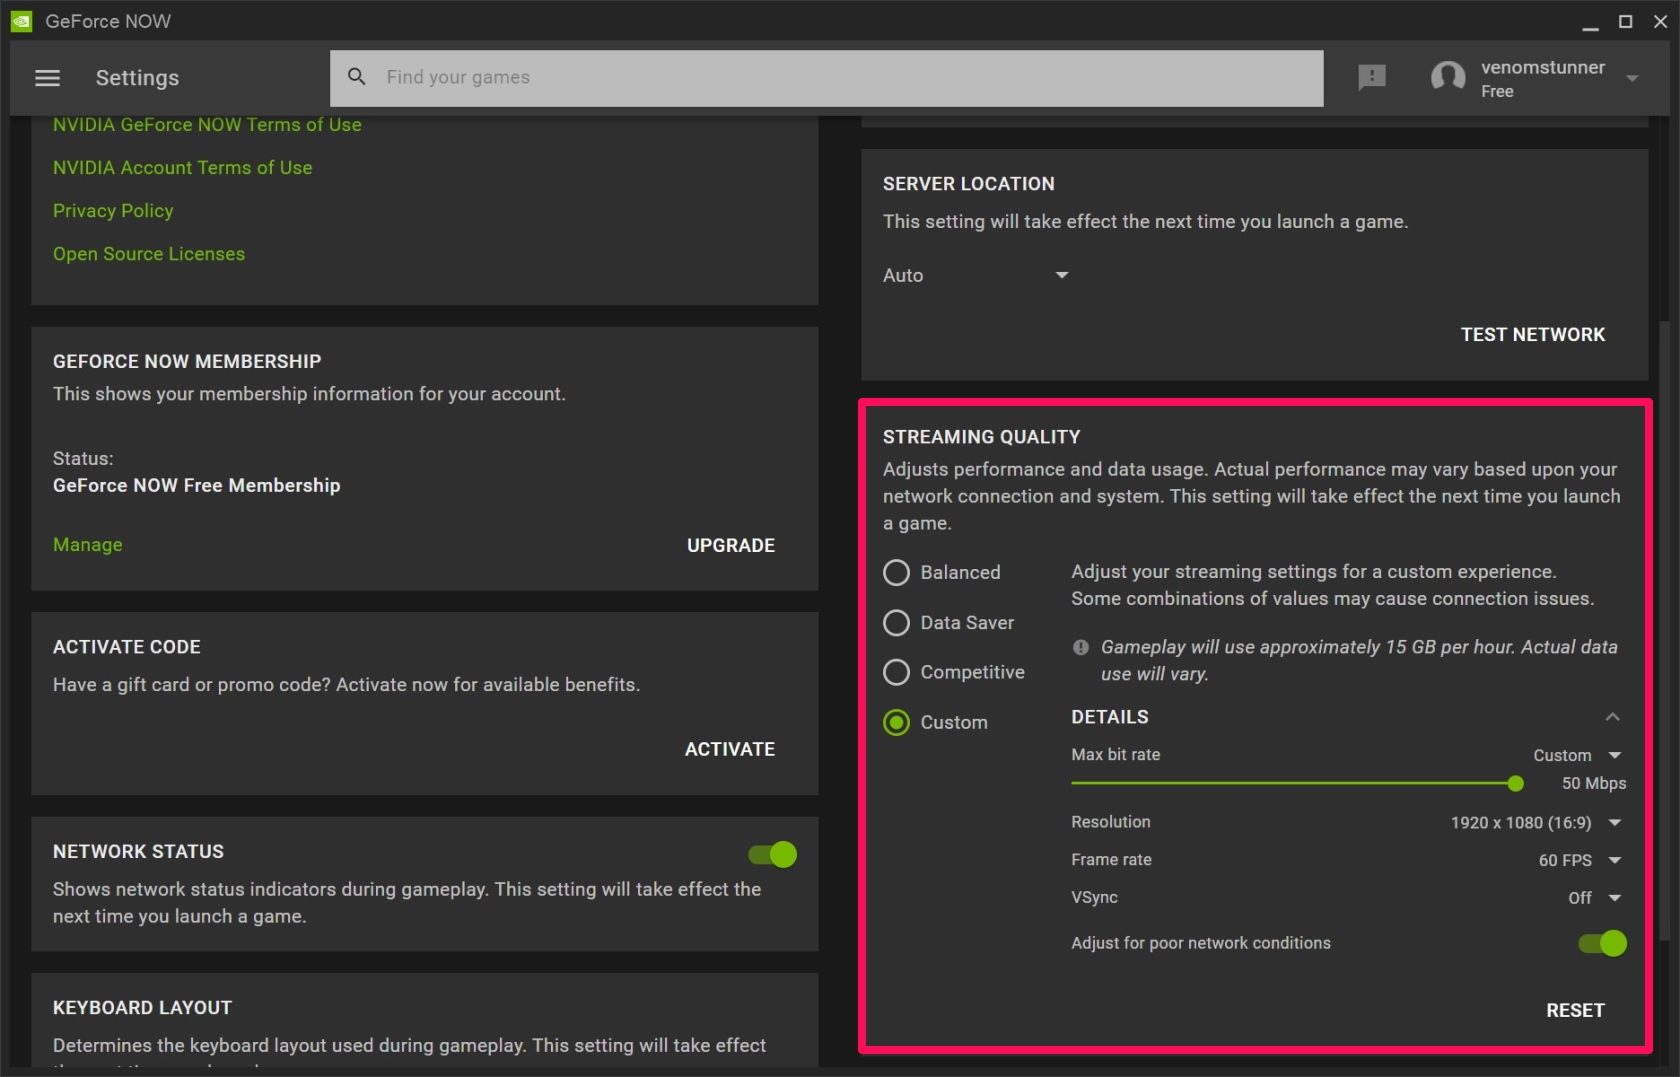
Task: Open the navigation hamburger menu
Action: (x=47, y=77)
